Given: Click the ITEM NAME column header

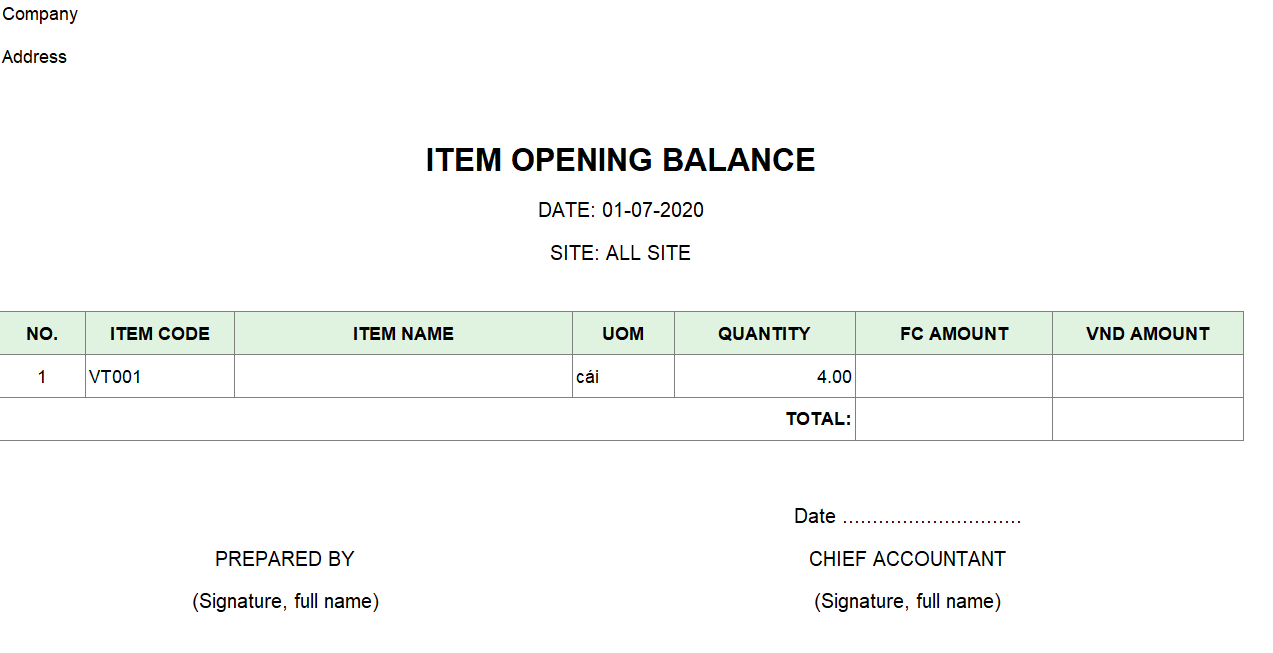Looking at the screenshot, I should pyautogui.click(x=403, y=334).
